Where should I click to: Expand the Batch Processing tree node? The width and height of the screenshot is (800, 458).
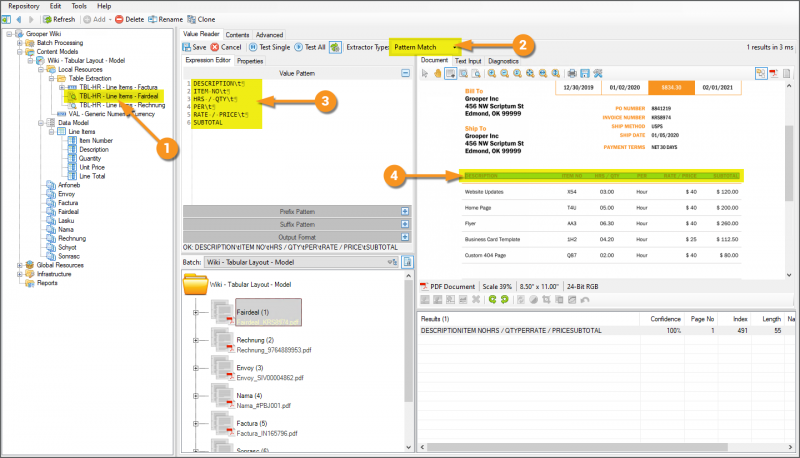point(19,43)
